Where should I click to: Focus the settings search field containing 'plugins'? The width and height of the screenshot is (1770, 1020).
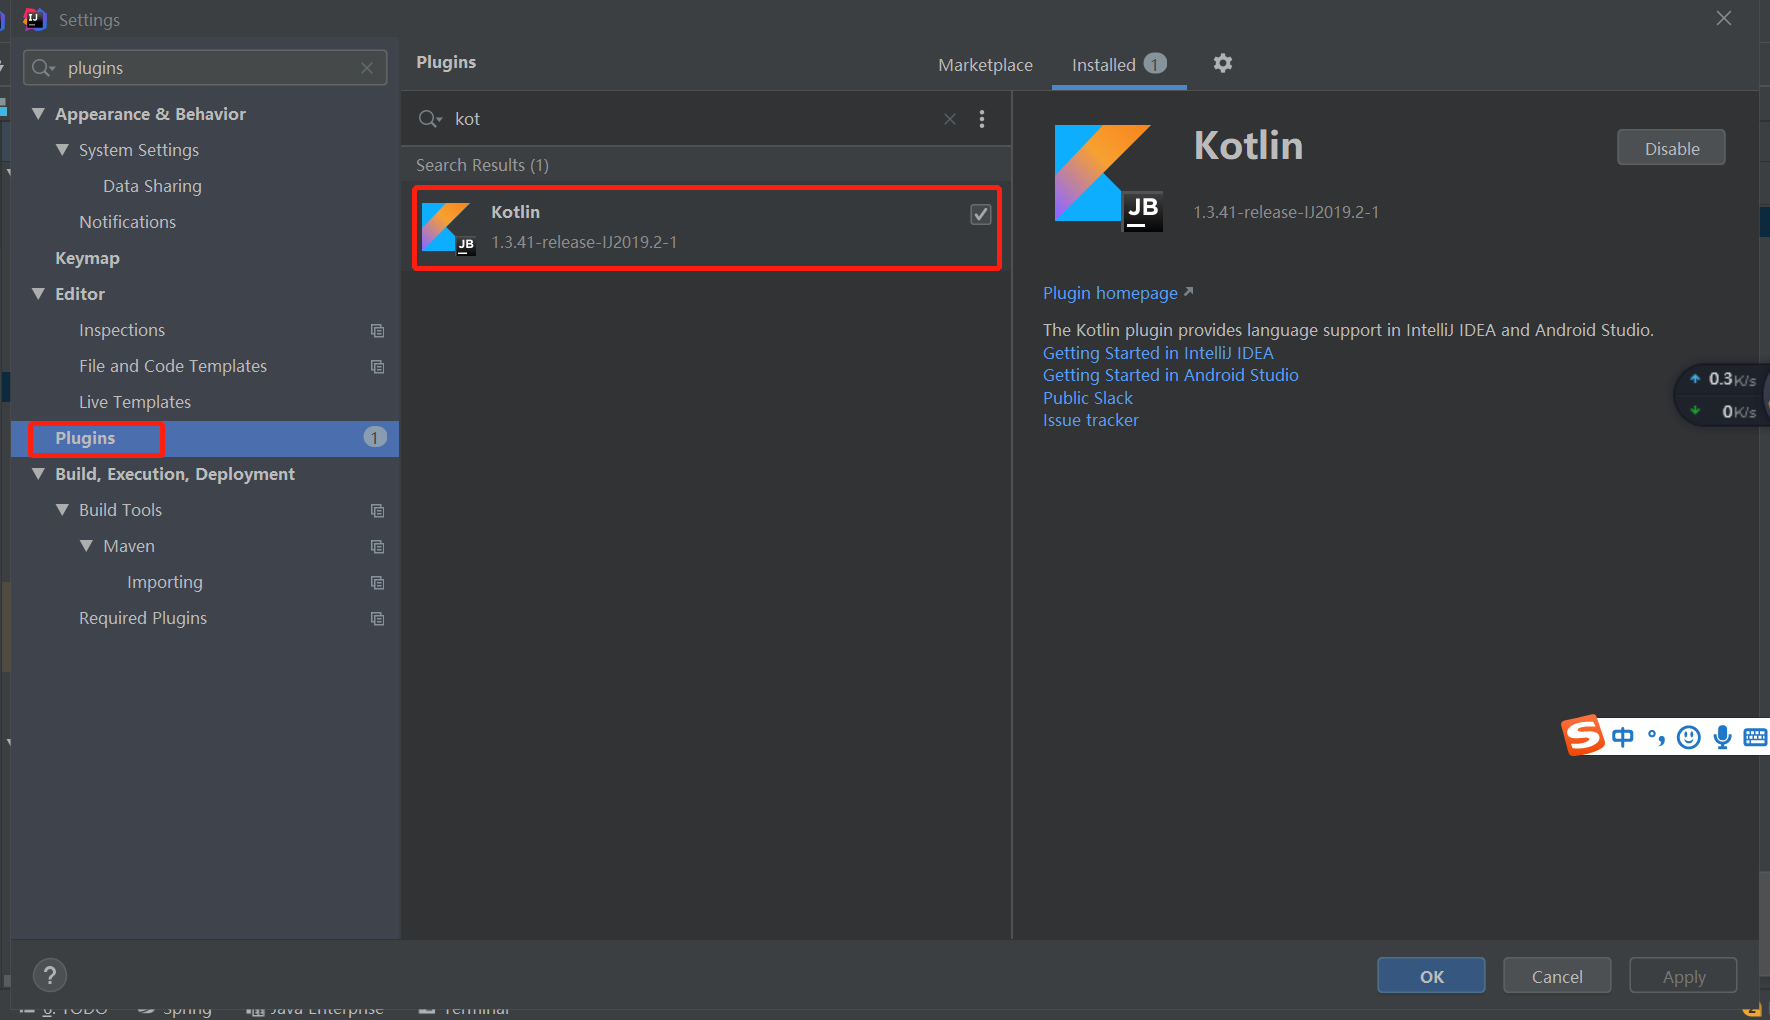205,68
